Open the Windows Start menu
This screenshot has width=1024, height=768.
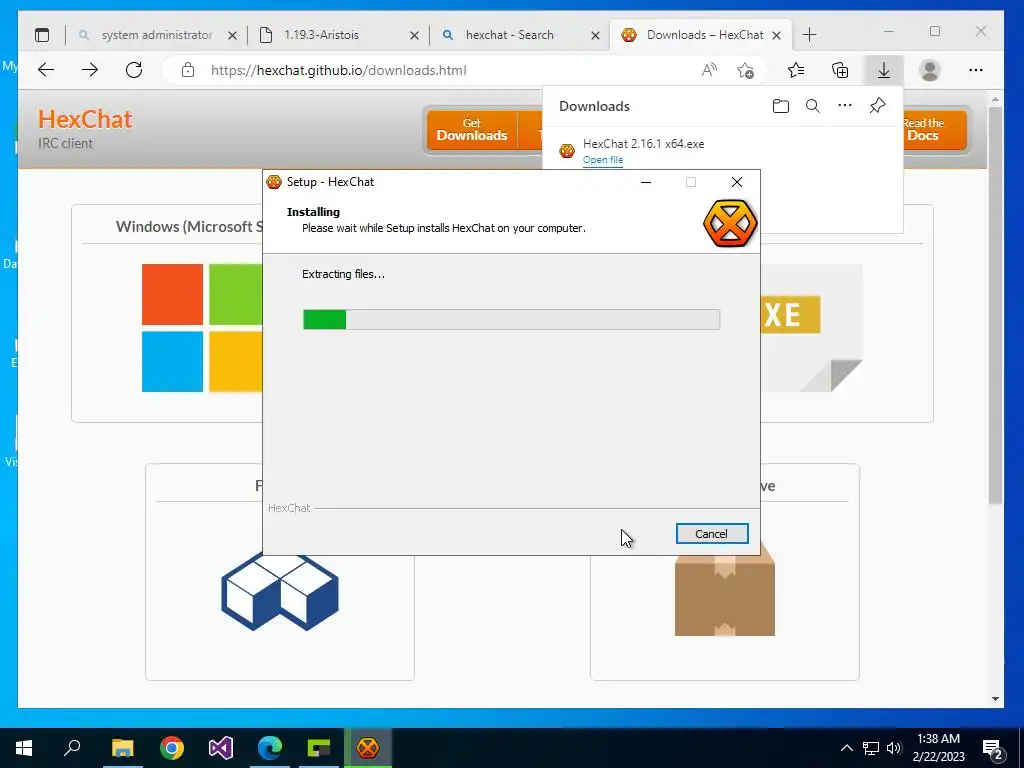coord(24,748)
